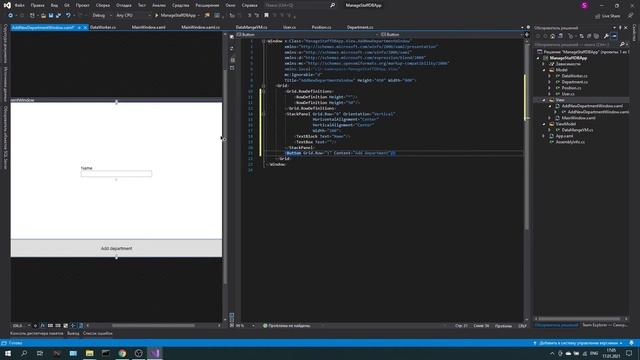Collapse the Model folder in Solution Explorer
The width and height of the screenshot is (640, 360).
544,70
